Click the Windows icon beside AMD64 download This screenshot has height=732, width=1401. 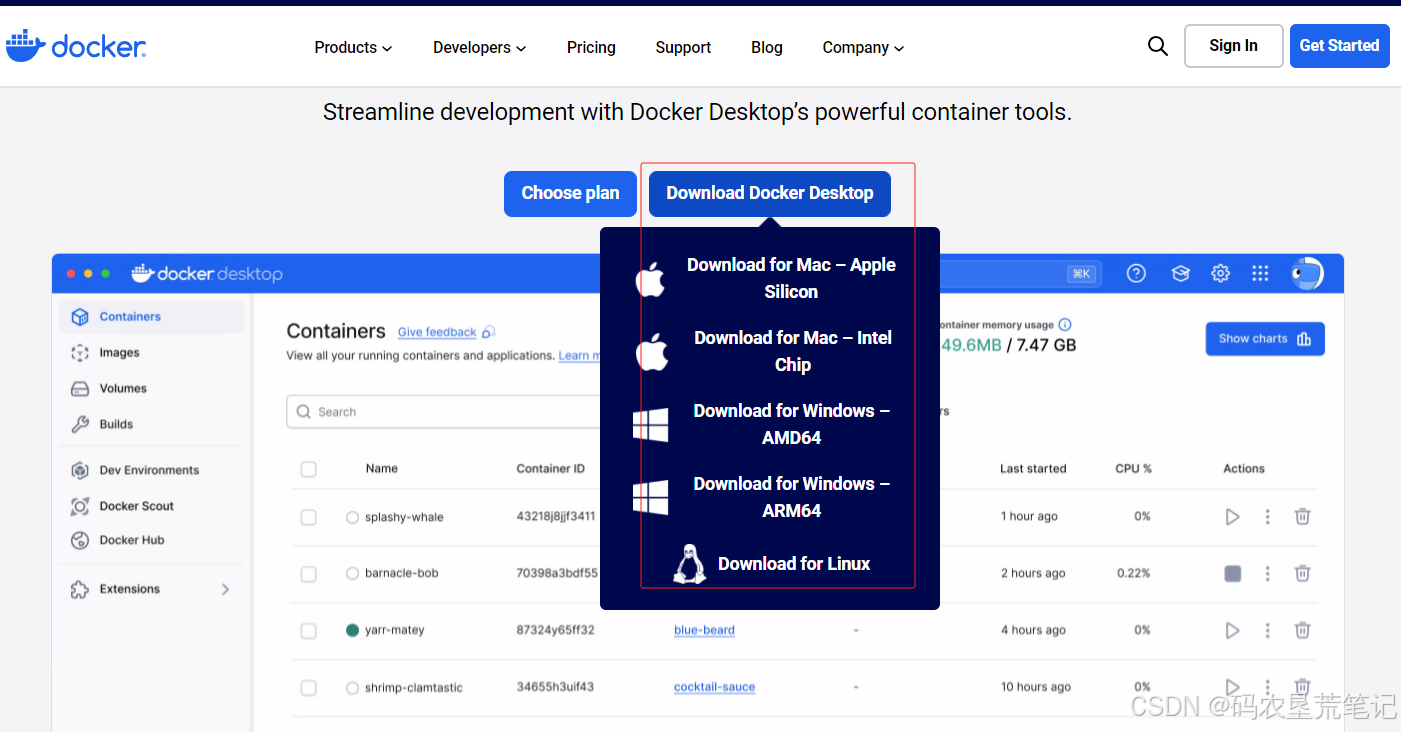click(651, 425)
